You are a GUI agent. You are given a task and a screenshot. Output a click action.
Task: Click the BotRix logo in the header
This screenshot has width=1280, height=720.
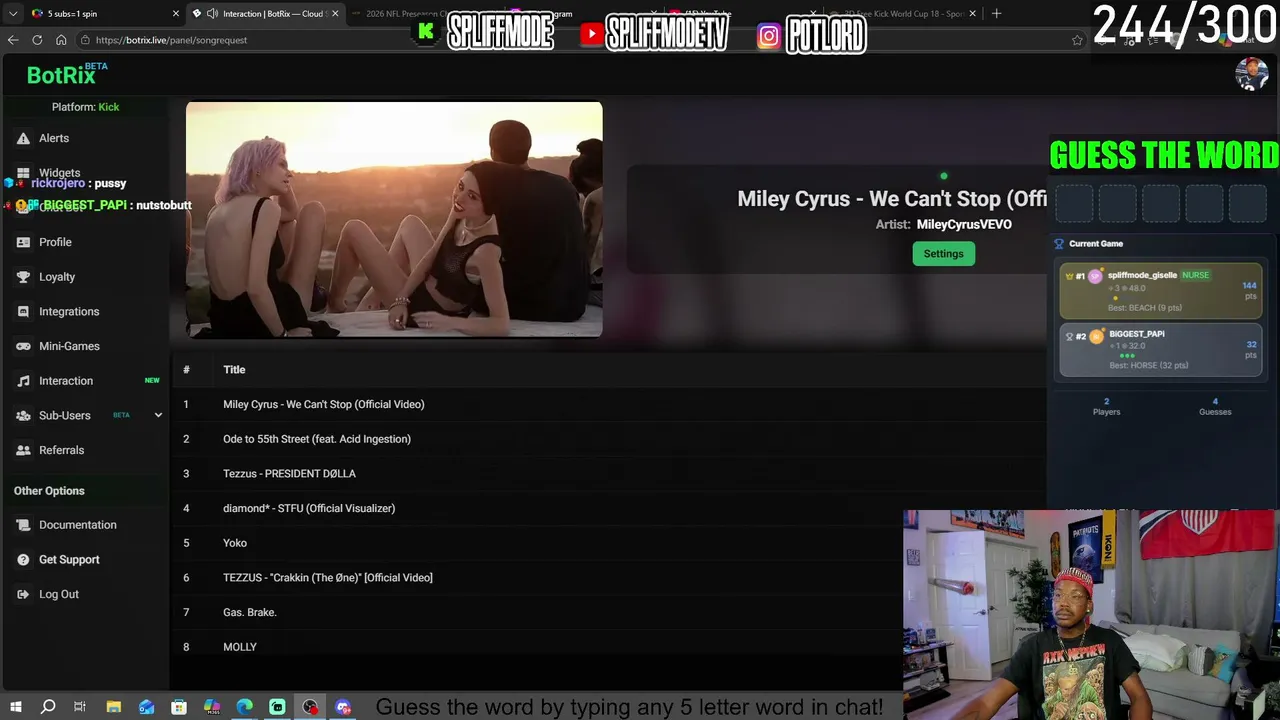[x=67, y=74]
